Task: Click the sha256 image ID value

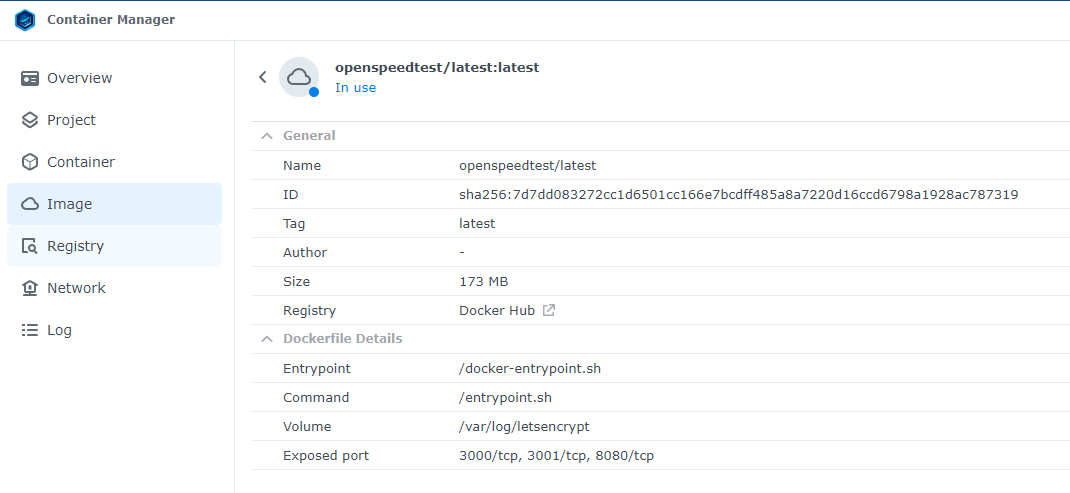Action: click(738, 194)
